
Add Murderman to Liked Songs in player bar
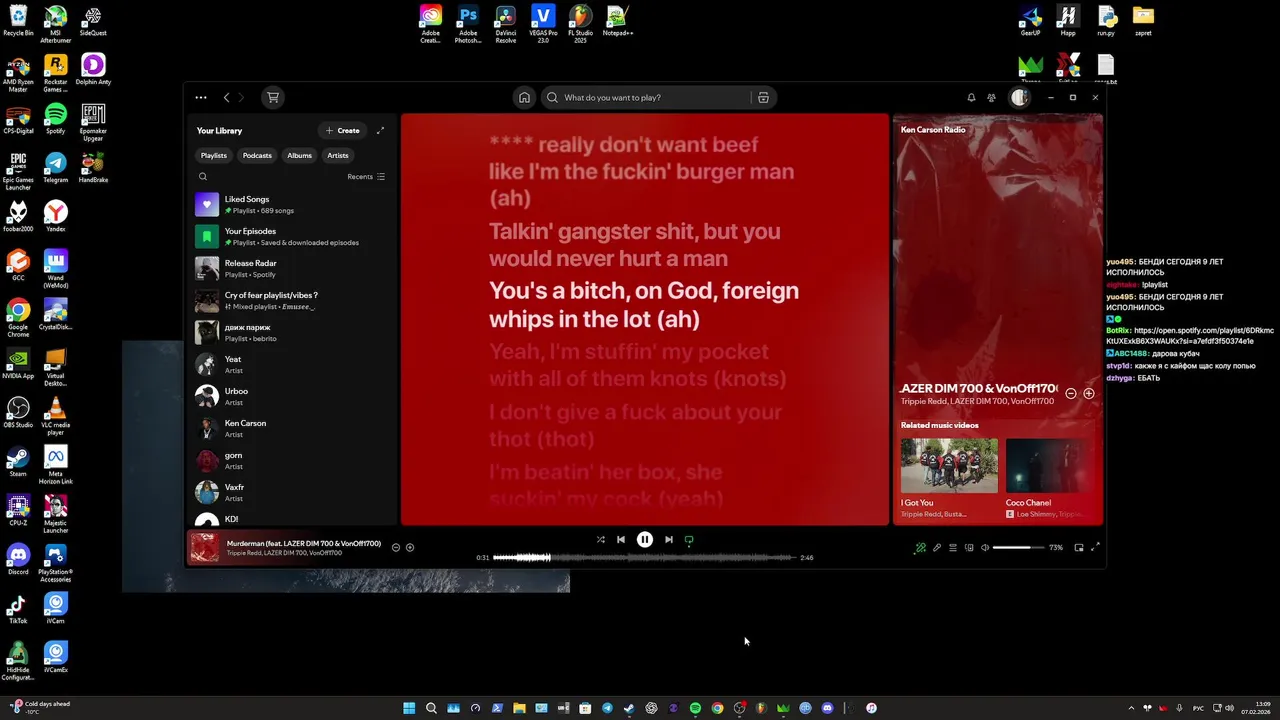410,548
